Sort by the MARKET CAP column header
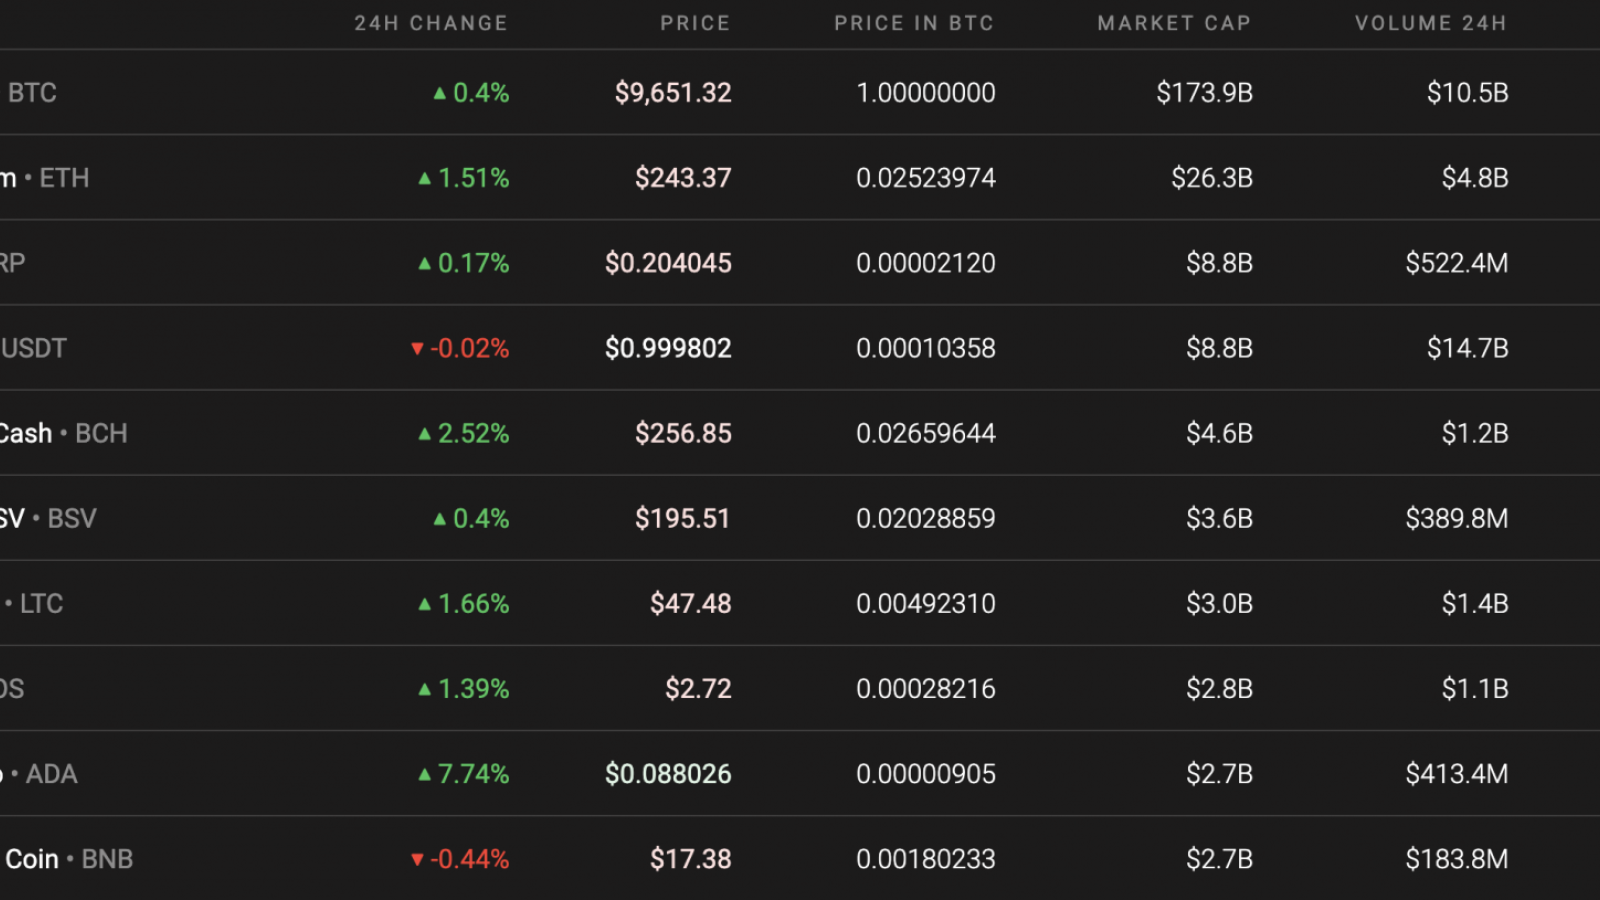Viewport: 1600px width, 900px height. coord(1174,23)
